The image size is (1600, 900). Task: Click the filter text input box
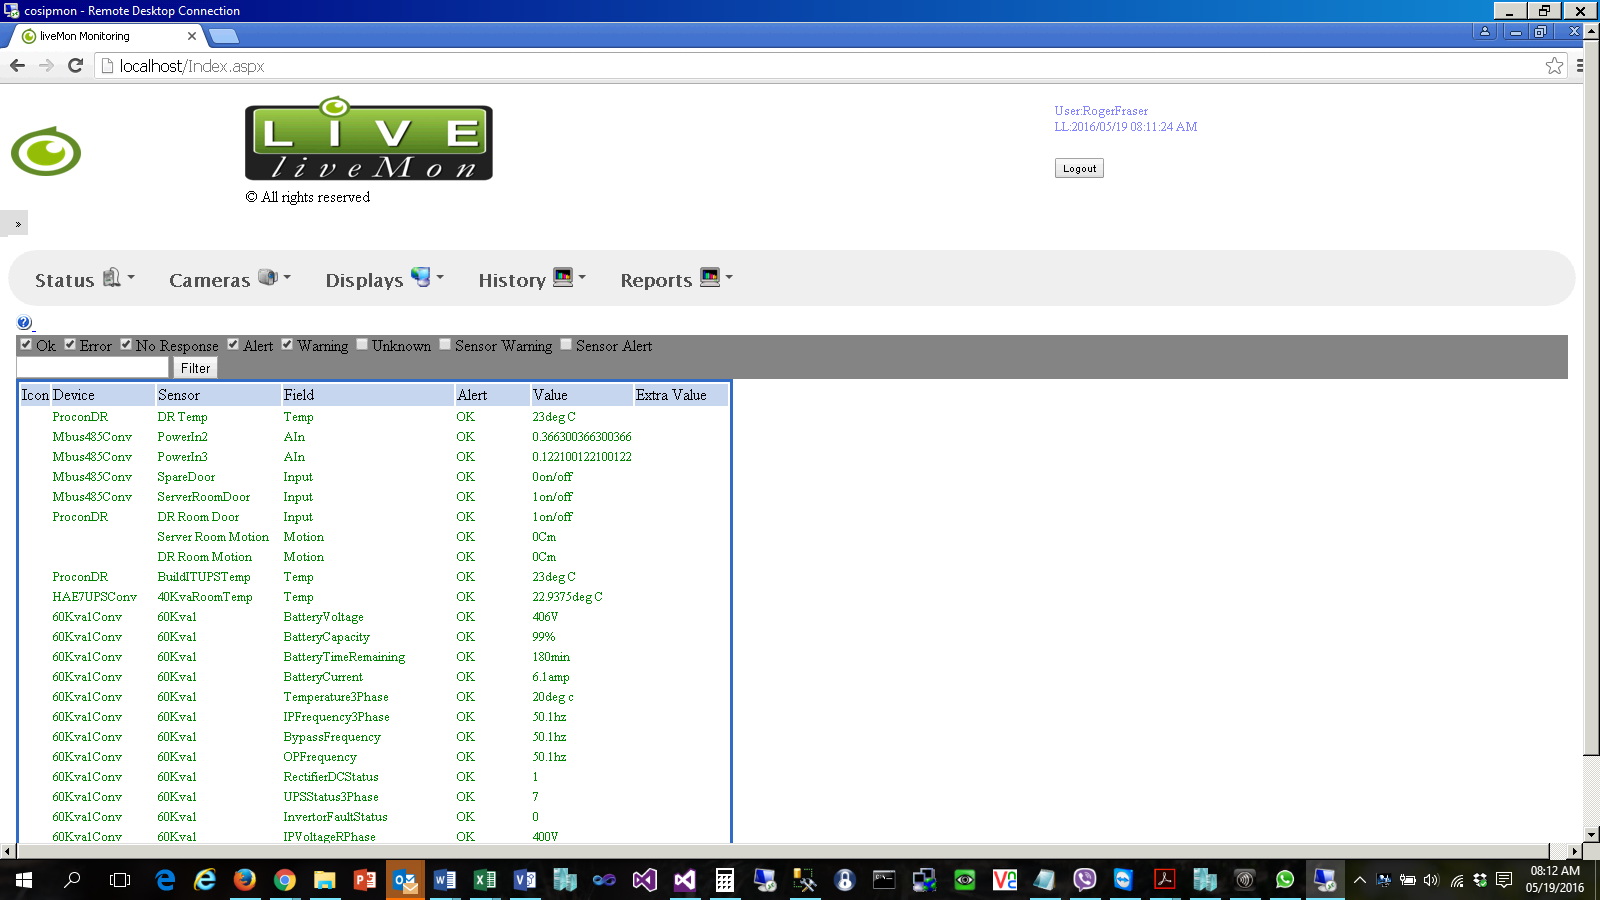(93, 368)
